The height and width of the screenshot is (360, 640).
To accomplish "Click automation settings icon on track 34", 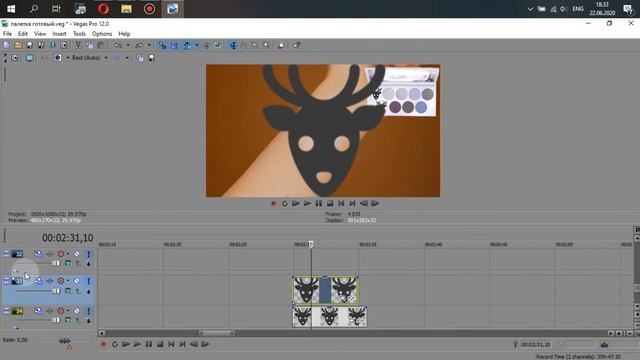I will pos(61,311).
